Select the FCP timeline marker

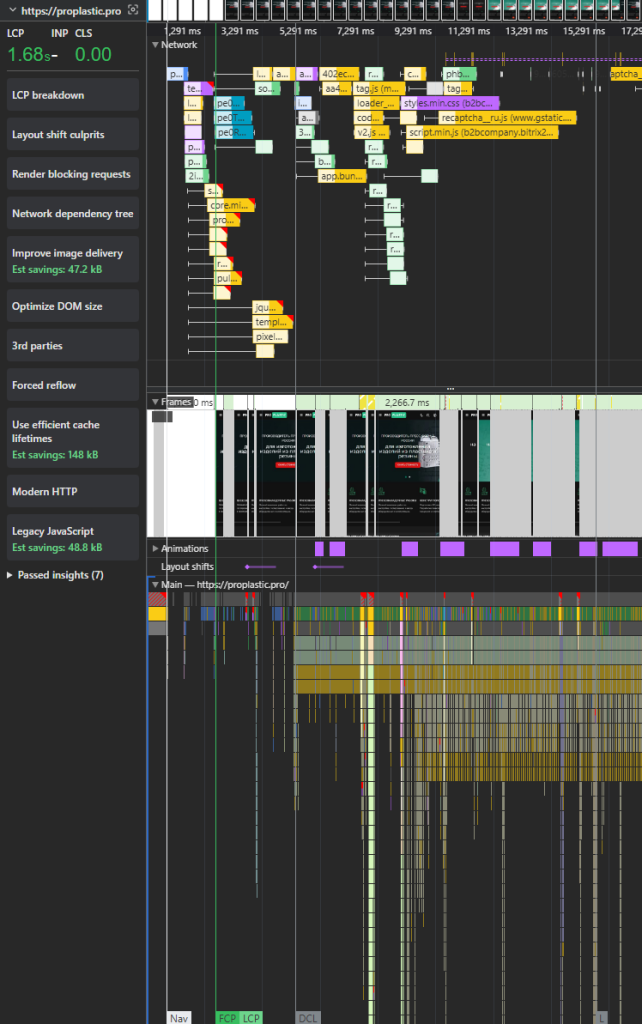coord(227,1017)
